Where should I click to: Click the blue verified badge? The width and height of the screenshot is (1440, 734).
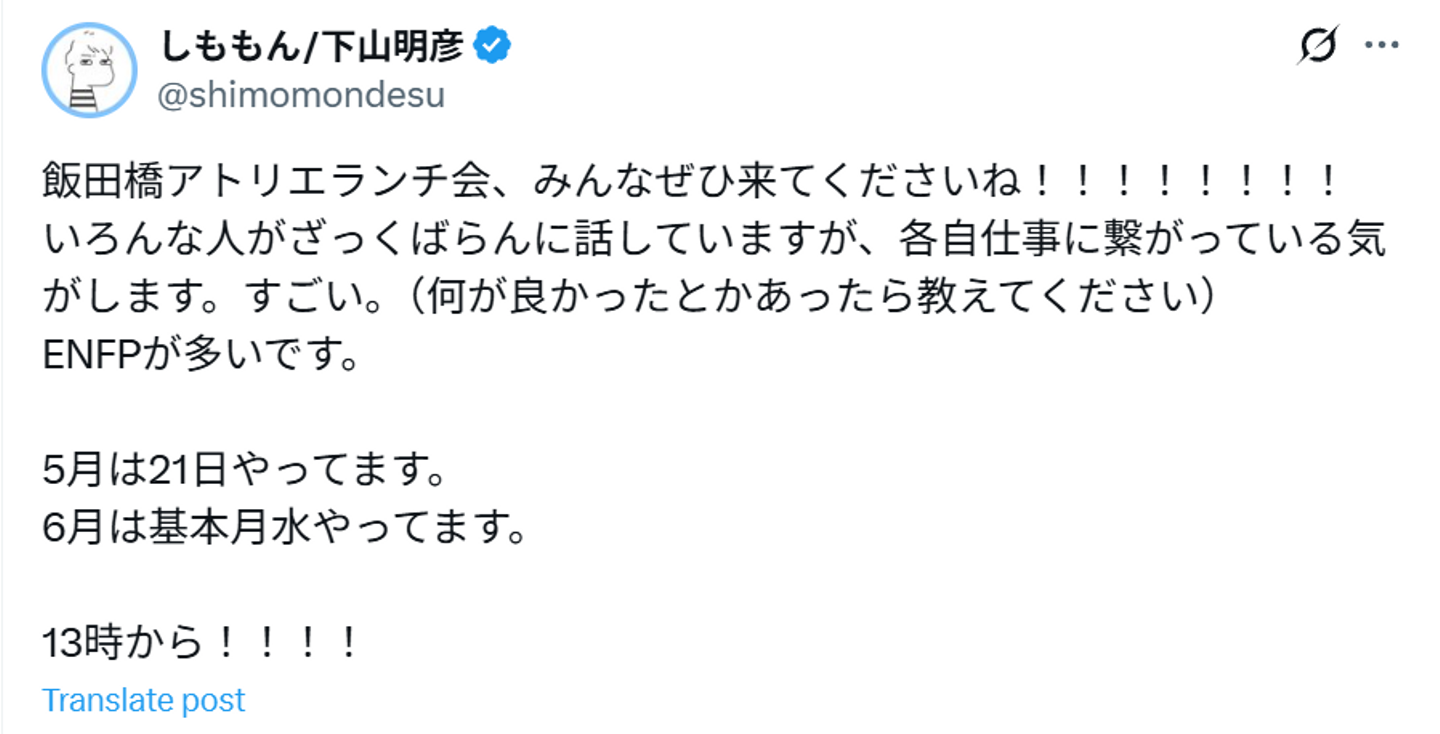[x=492, y=45]
